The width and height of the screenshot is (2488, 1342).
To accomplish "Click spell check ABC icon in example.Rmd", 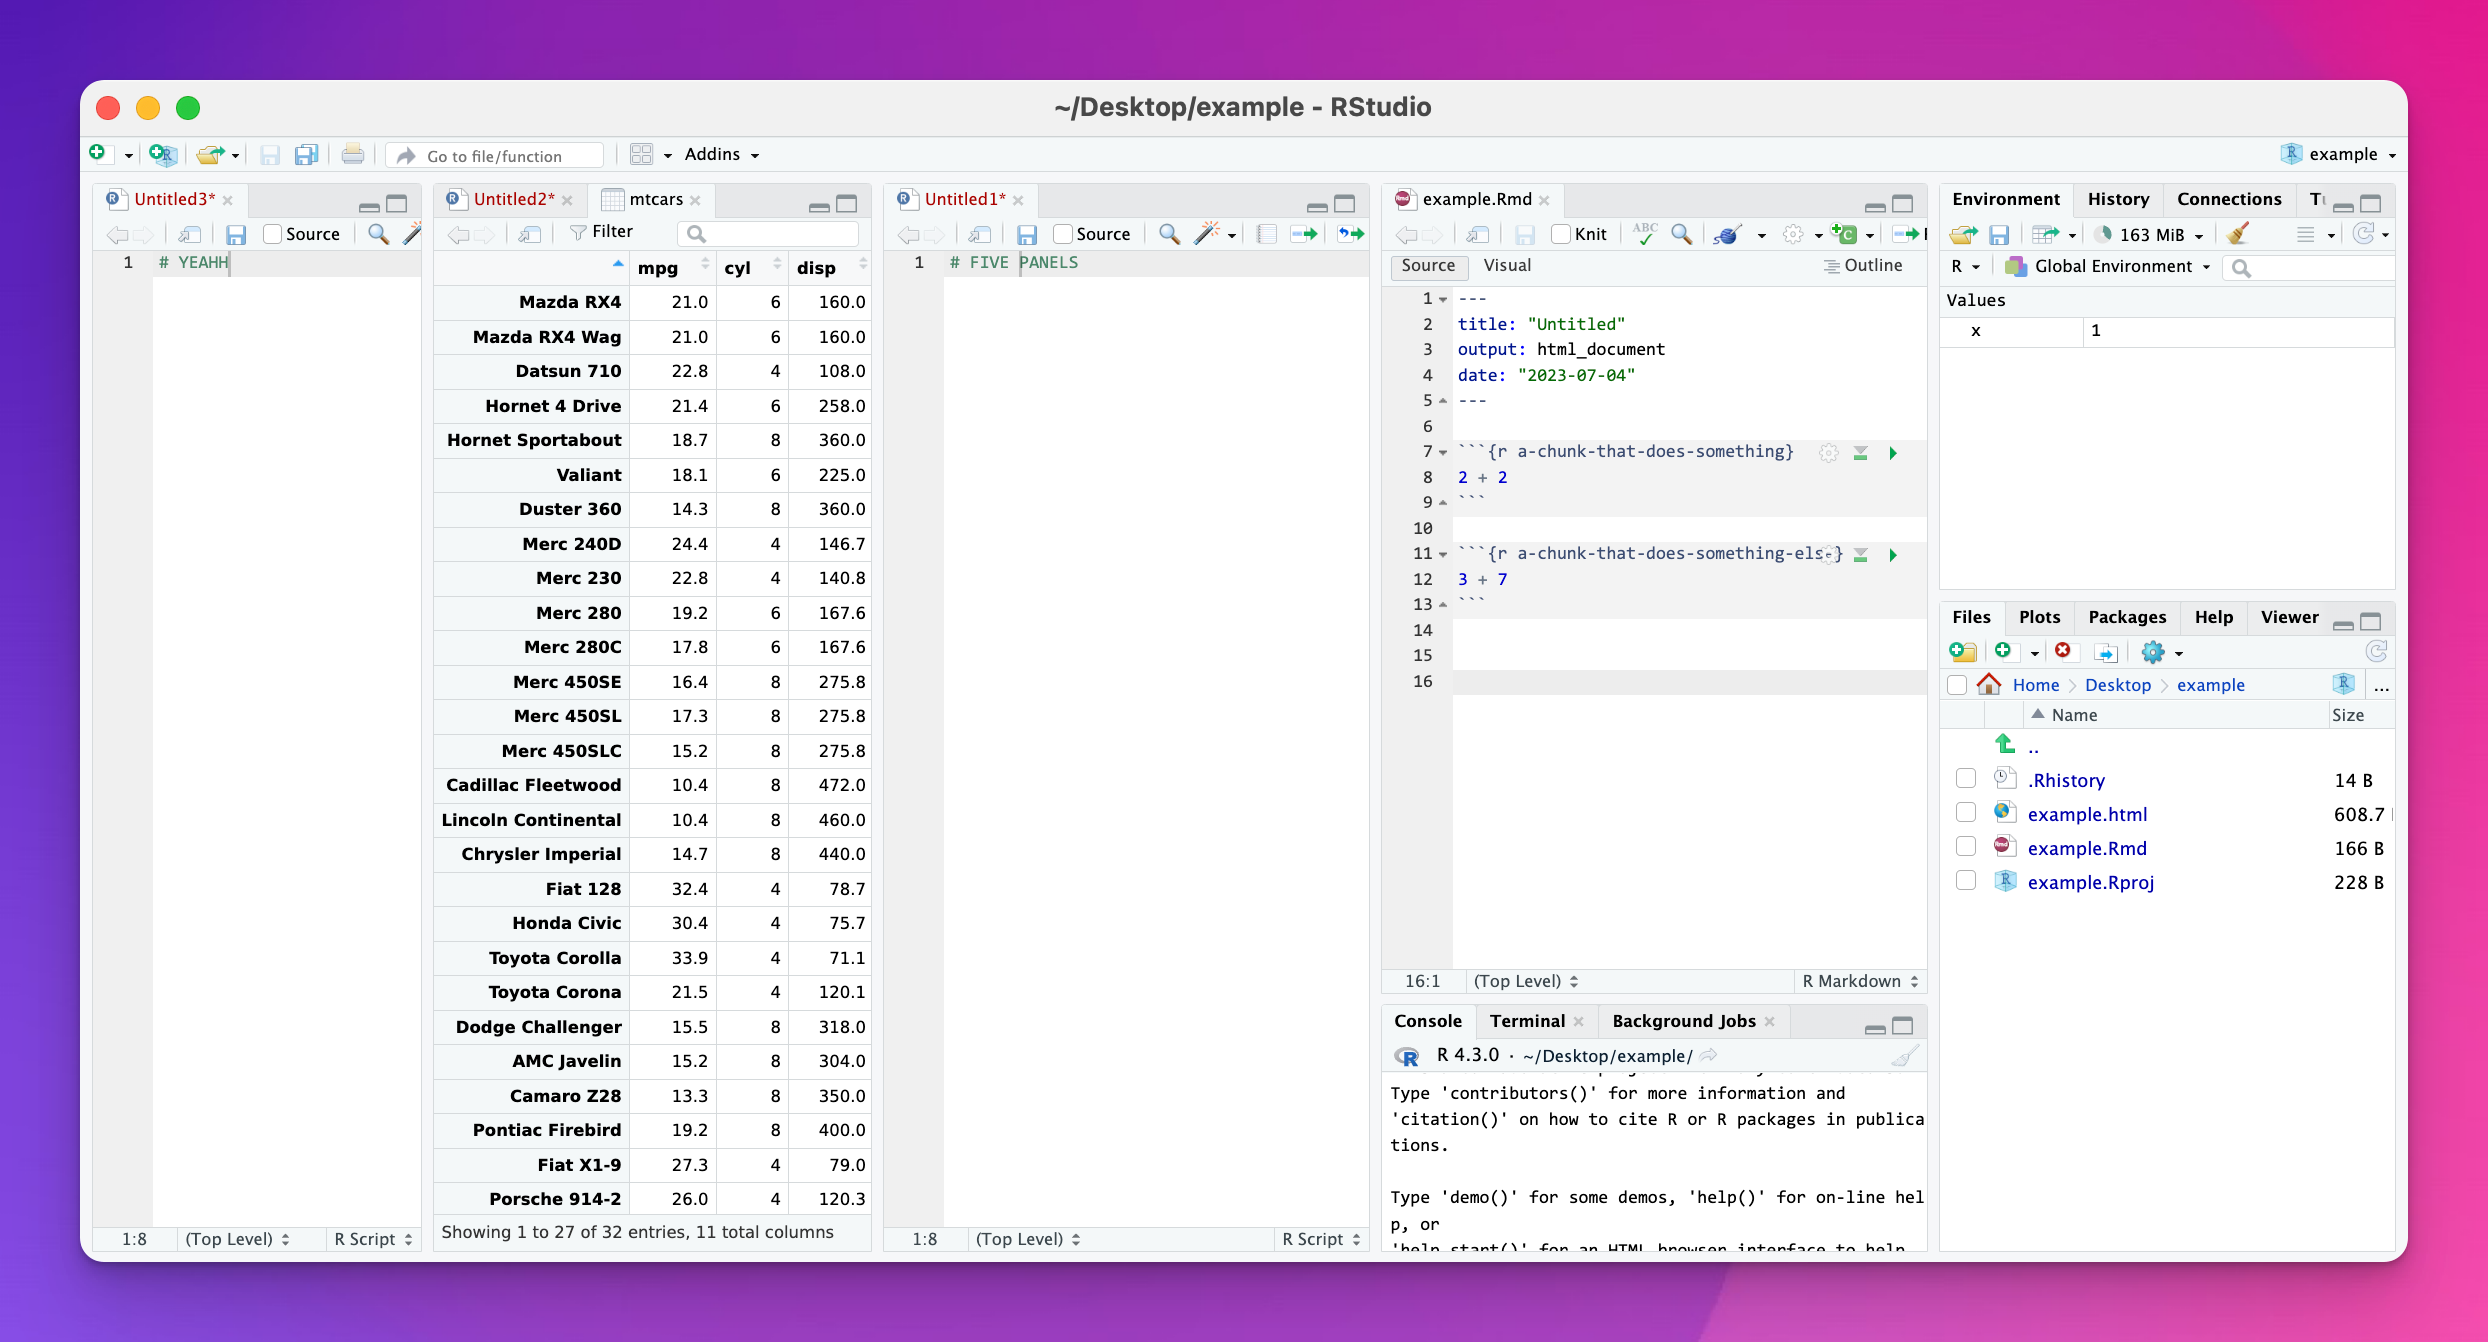I will coord(1645,234).
